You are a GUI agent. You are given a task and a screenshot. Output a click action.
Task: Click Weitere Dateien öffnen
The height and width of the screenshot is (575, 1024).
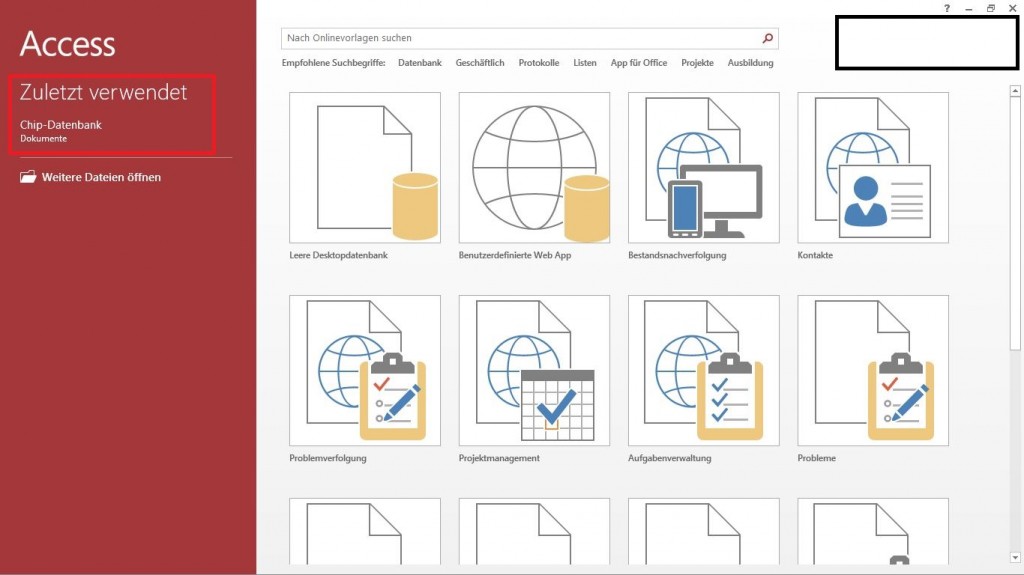pyautogui.click(x=100, y=177)
